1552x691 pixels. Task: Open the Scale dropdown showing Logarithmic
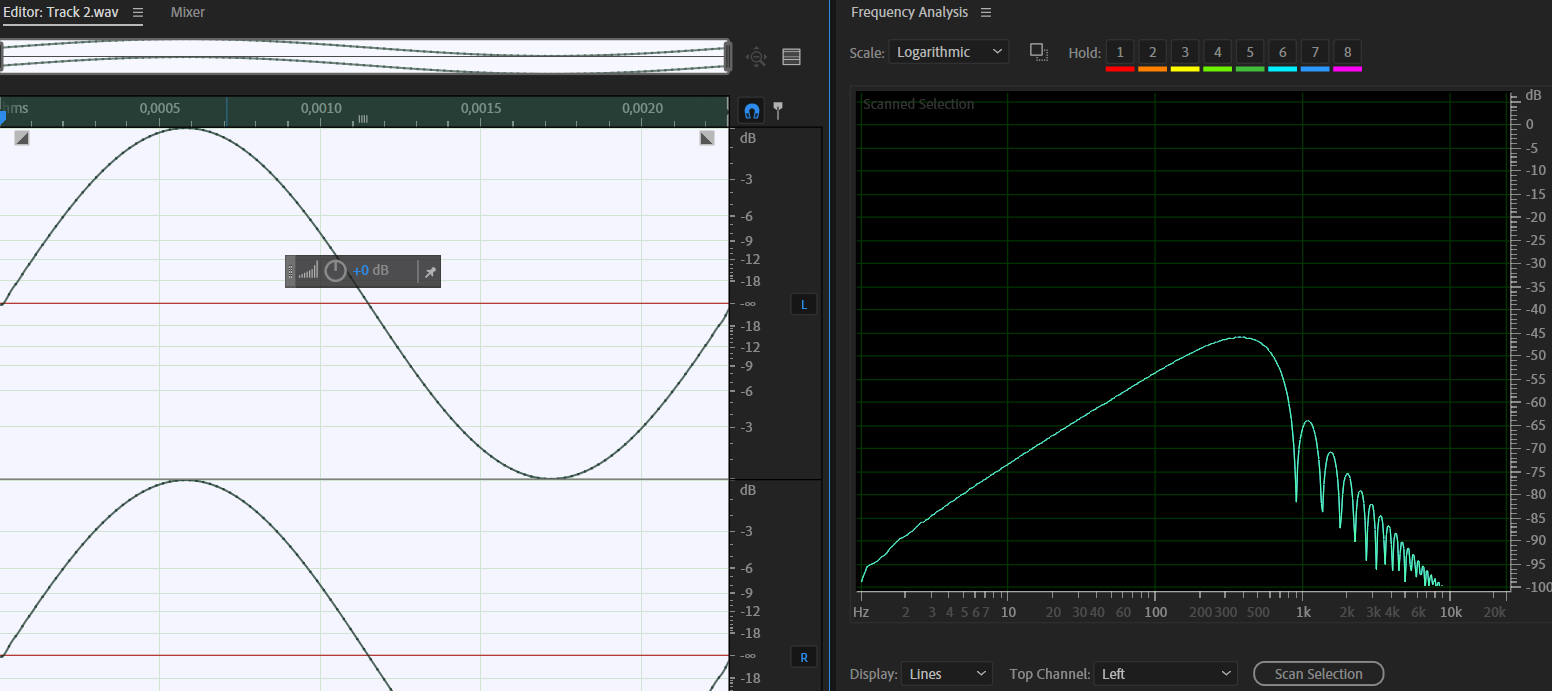[x=948, y=52]
